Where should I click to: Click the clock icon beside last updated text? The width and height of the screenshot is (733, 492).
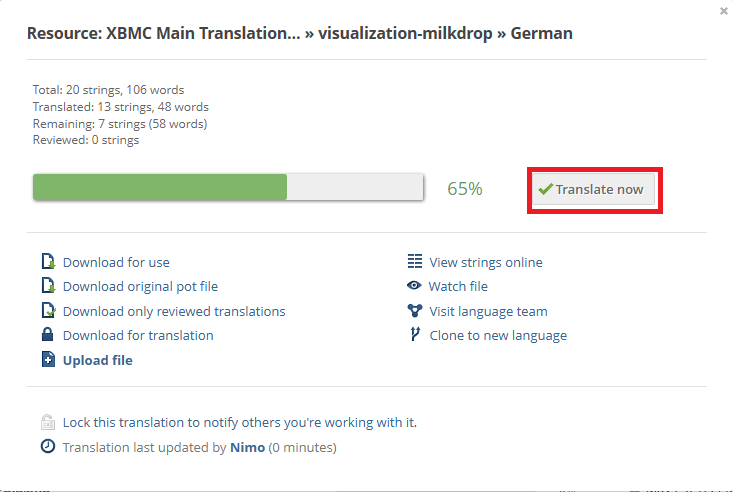pyautogui.click(x=48, y=446)
